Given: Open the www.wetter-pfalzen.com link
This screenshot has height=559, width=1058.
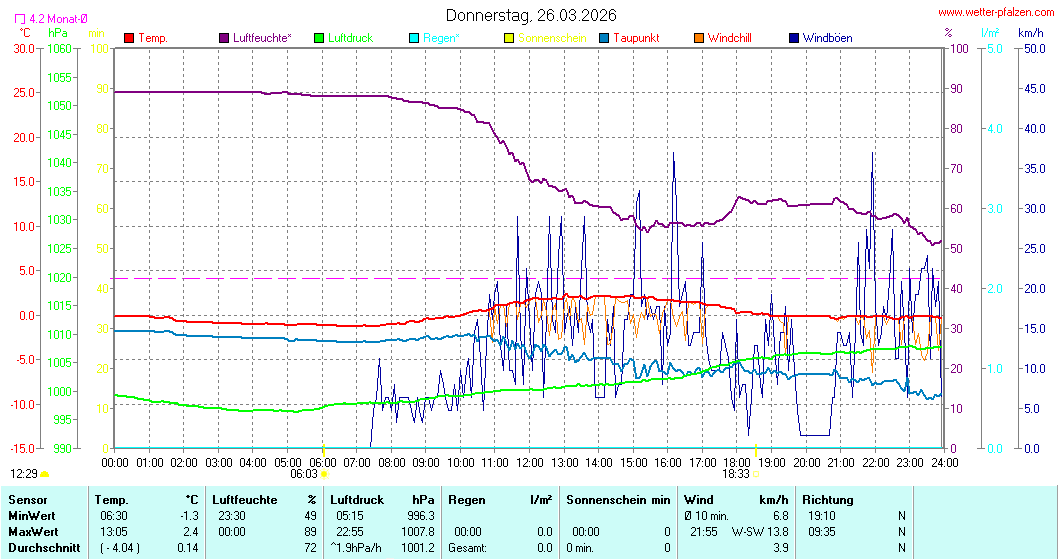Looking at the screenshot, I should coord(995,12).
